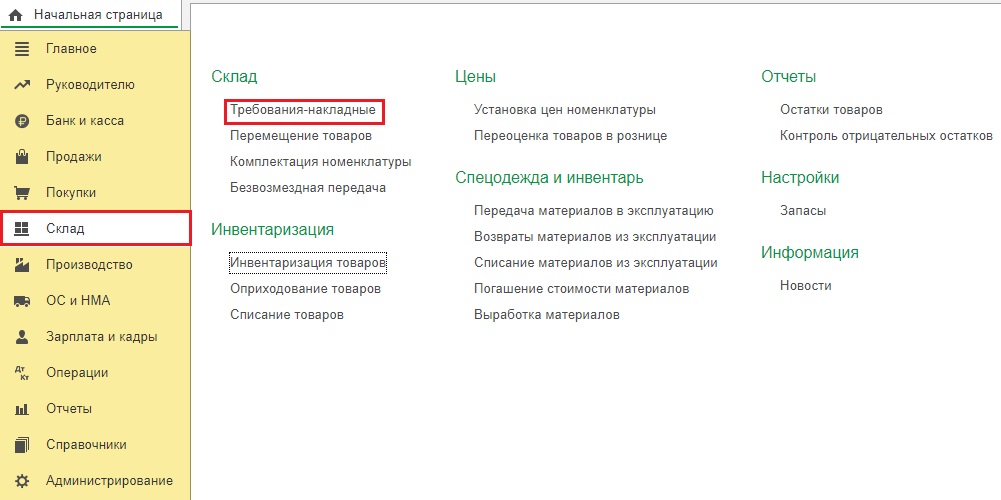The image size is (1001, 500).
Task: Select the Склад section in sidebar
Action: 95,229
